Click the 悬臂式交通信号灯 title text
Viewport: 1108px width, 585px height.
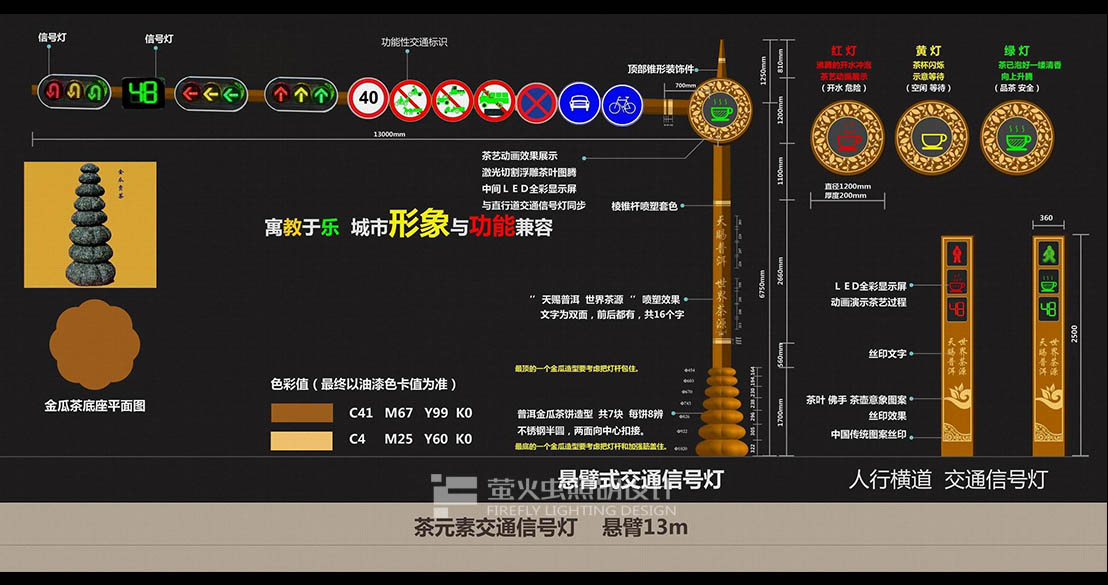pyautogui.click(x=640, y=479)
